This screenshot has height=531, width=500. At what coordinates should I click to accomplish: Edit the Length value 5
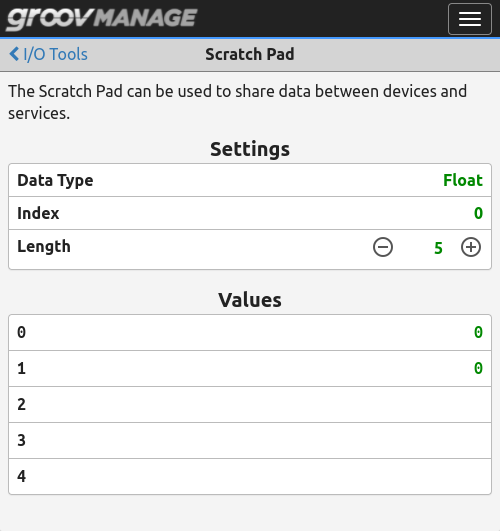pyautogui.click(x=438, y=248)
